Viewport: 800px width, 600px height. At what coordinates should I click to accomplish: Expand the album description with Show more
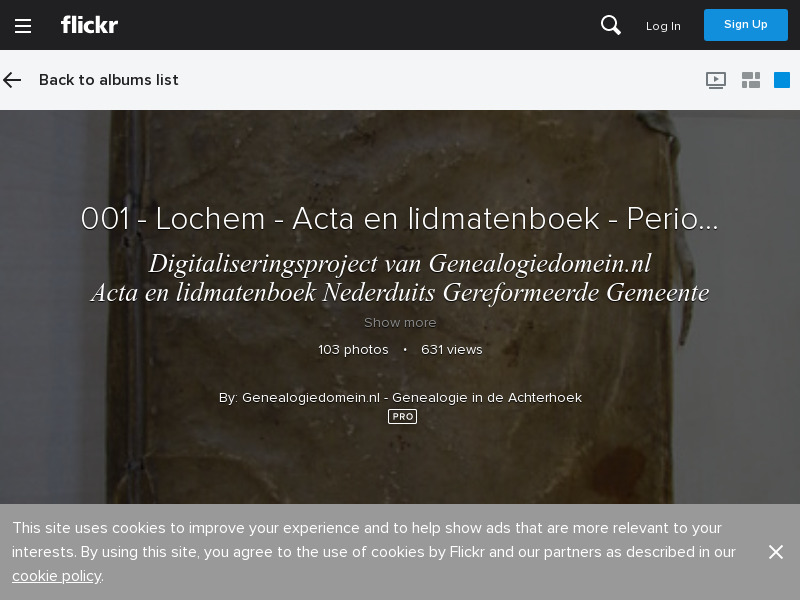coord(400,322)
